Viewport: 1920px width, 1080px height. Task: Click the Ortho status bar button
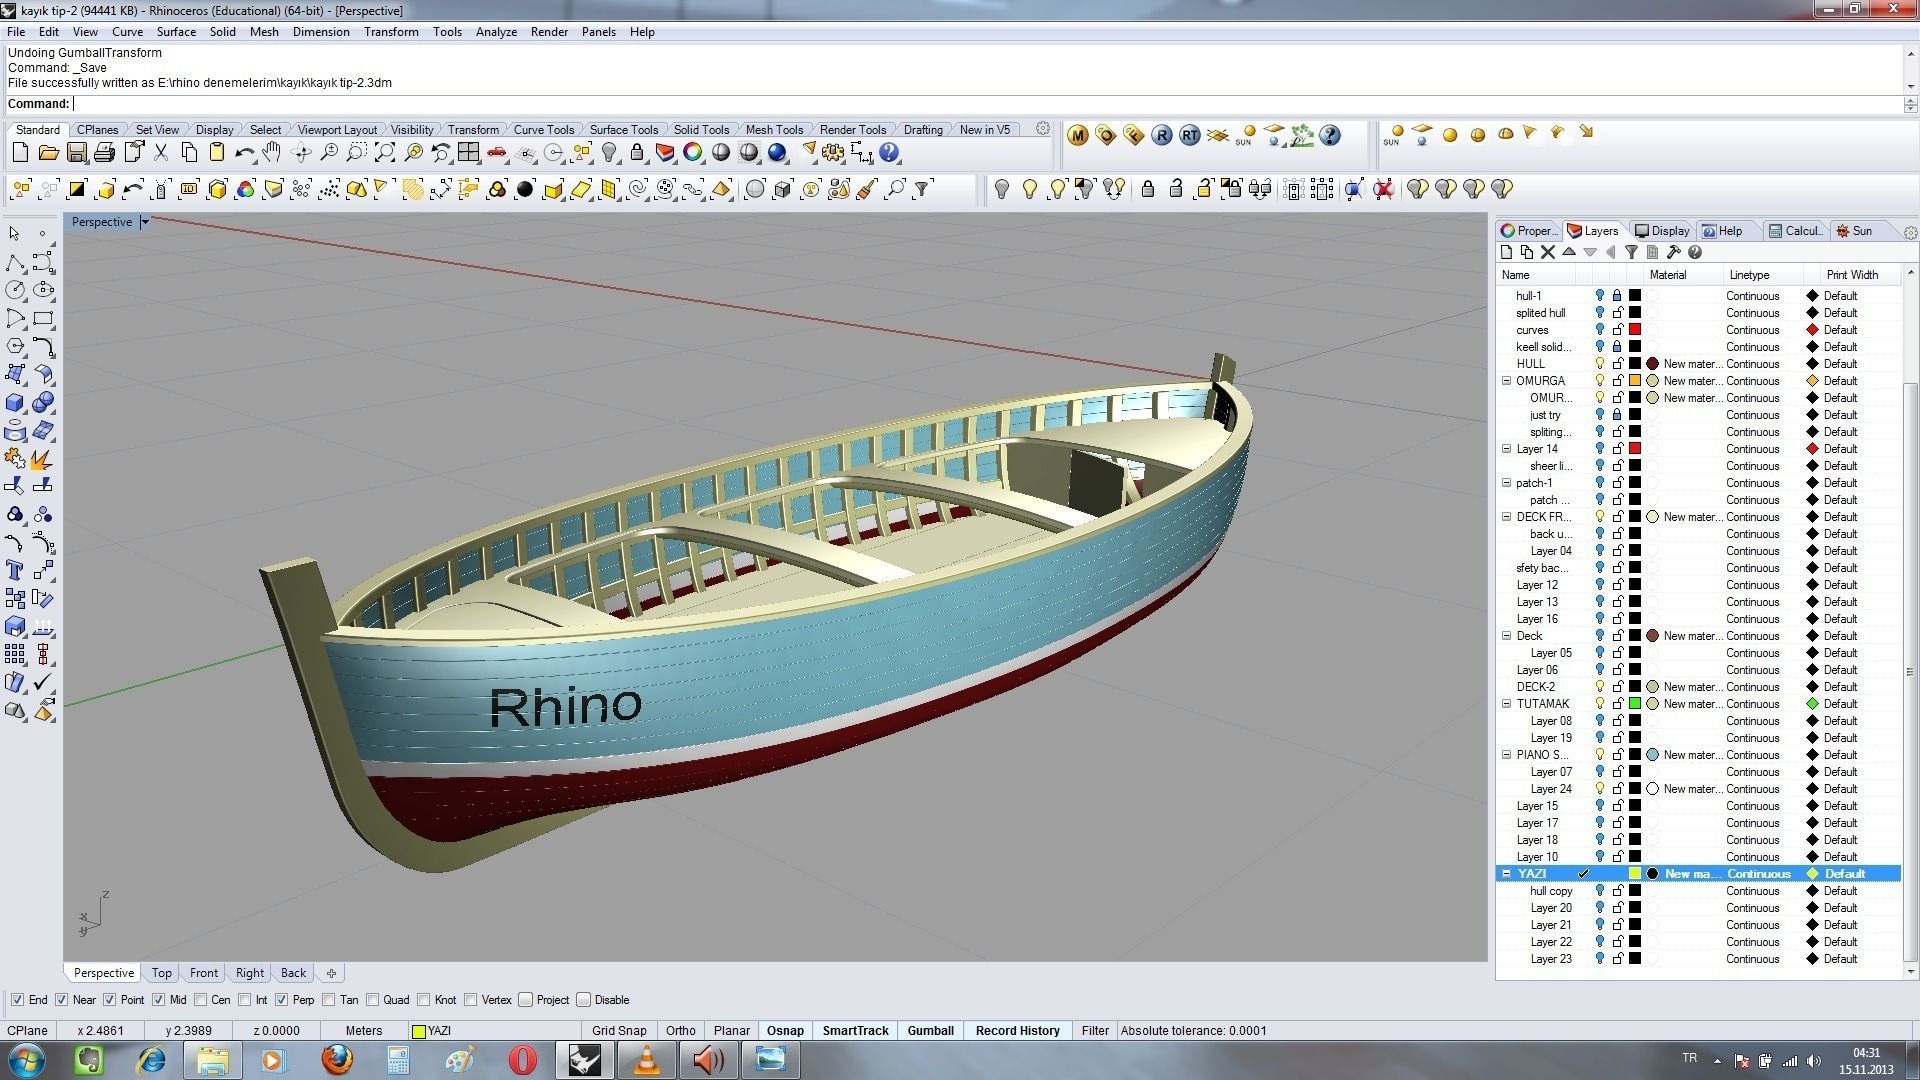tap(680, 1031)
